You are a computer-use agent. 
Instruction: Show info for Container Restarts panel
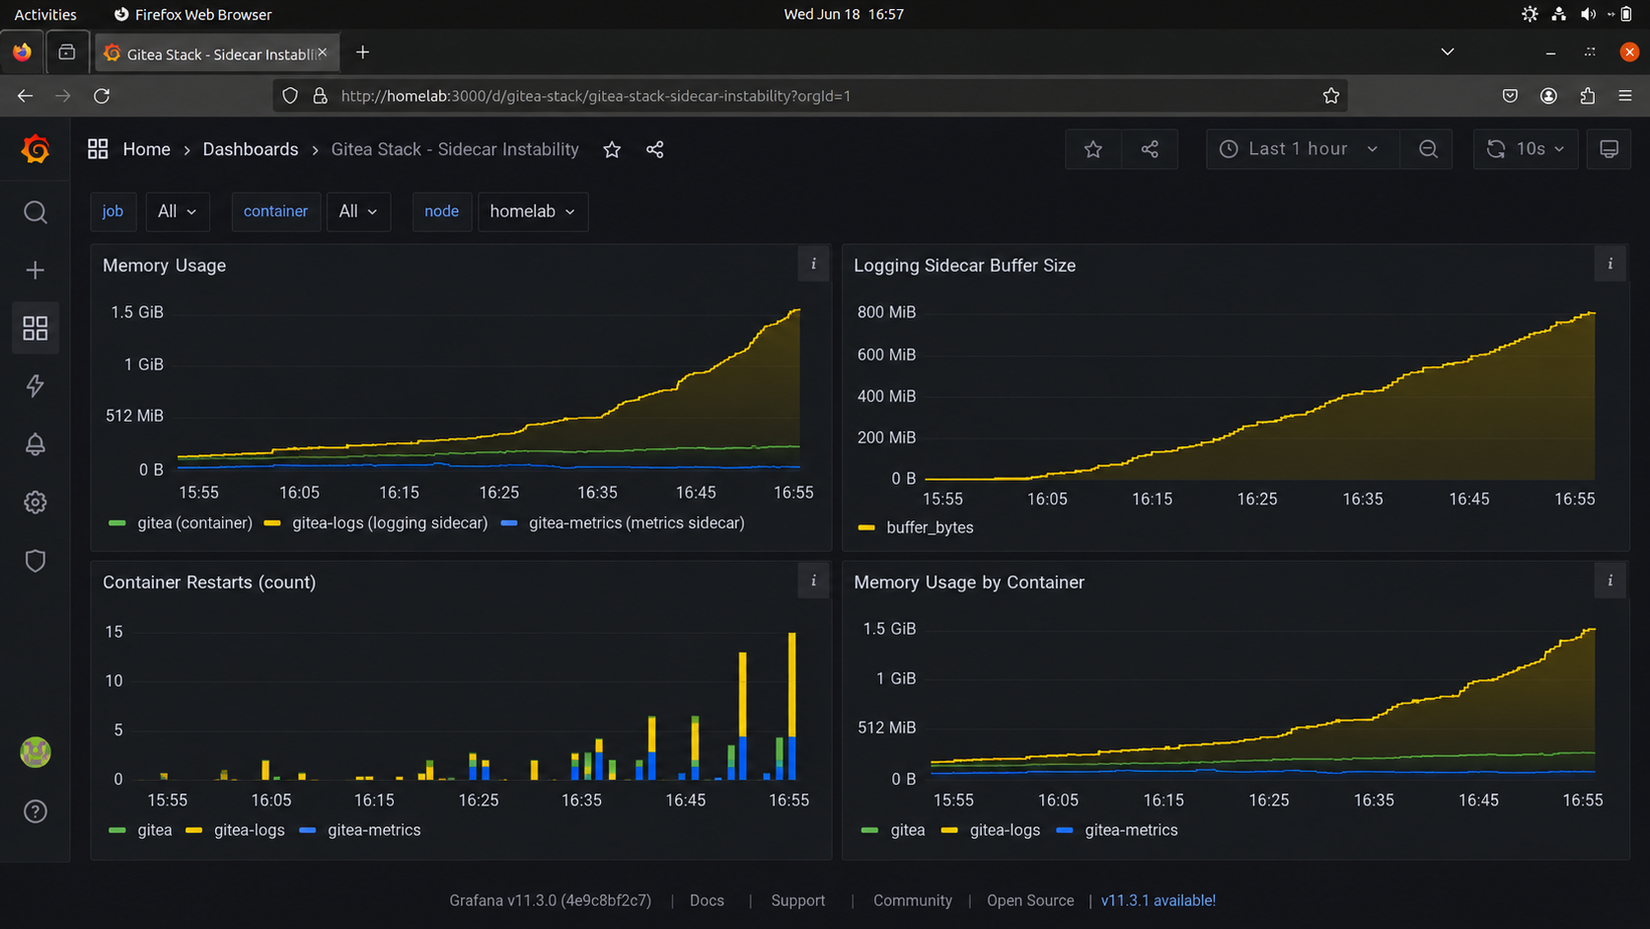(x=813, y=581)
